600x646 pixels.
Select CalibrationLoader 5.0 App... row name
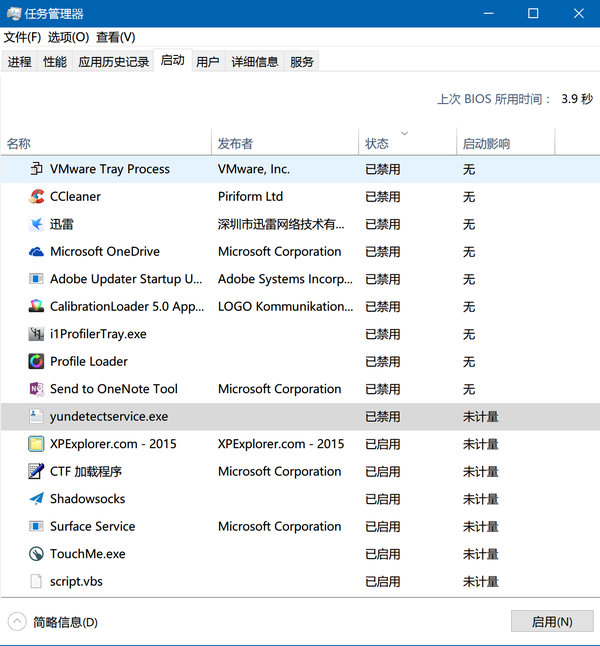(127, 307)
